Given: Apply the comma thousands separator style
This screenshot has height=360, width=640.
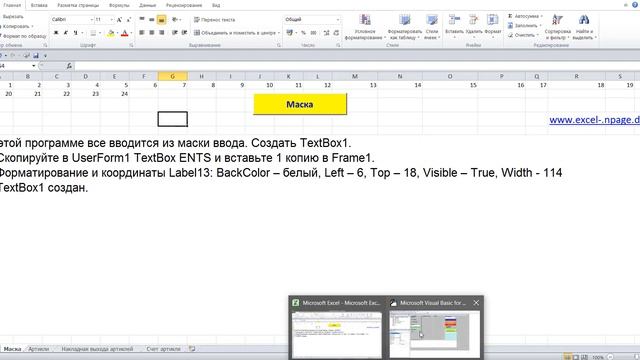Looking at the screenshot, I should 313,33.
